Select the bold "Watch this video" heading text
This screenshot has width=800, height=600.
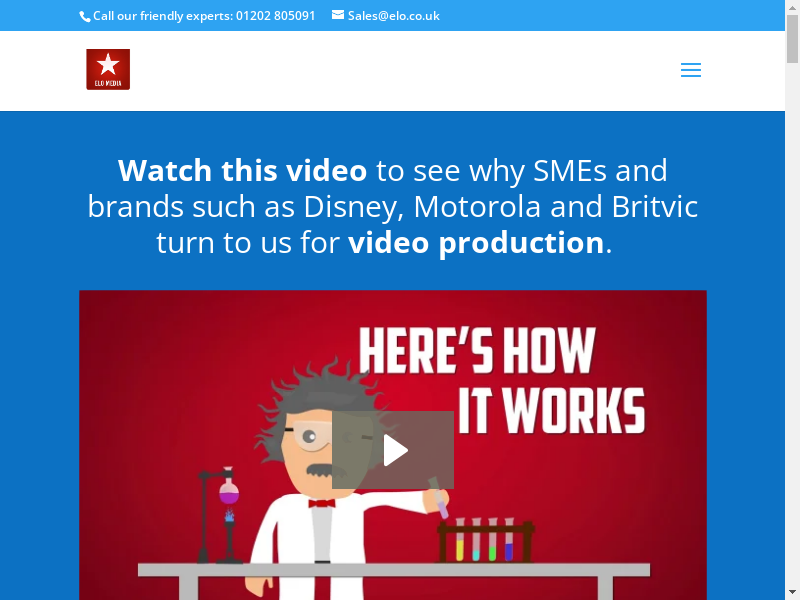click(x=242, y=170)
